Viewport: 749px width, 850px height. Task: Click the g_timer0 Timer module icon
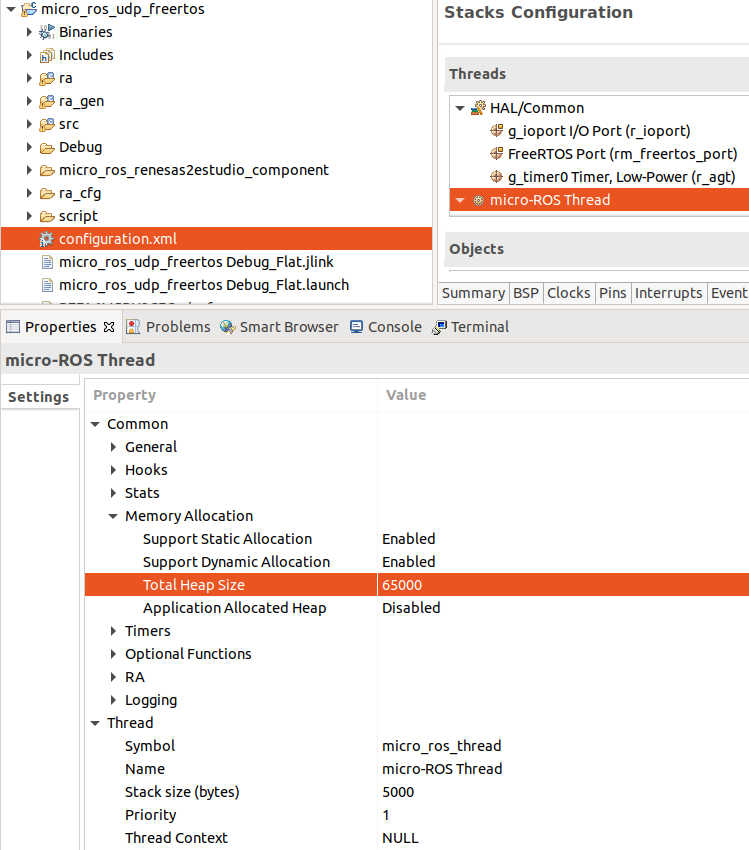pos(496,177)
